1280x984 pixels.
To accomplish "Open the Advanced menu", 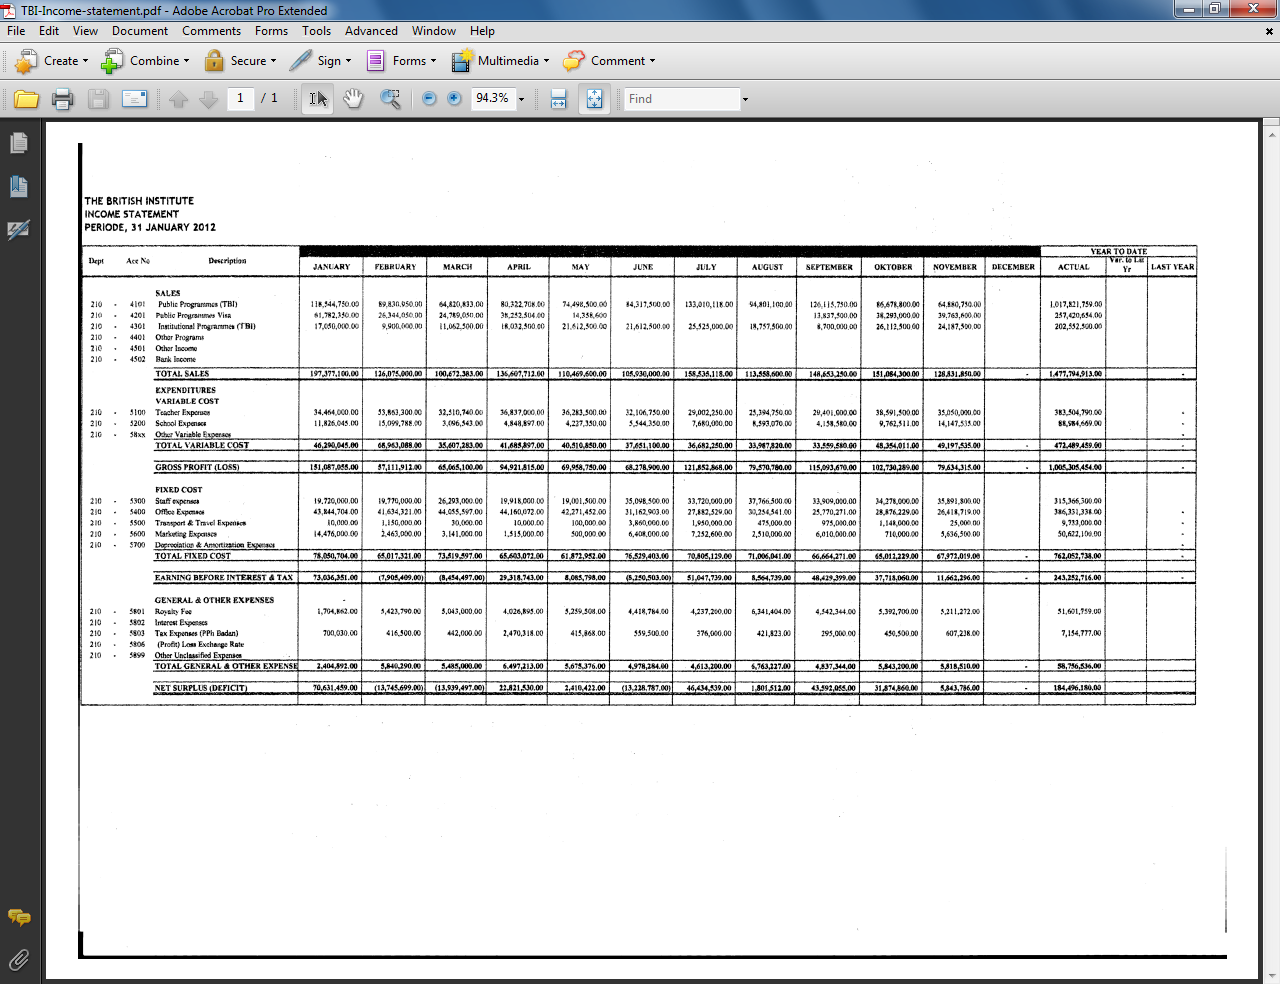I will click(371, 31).
